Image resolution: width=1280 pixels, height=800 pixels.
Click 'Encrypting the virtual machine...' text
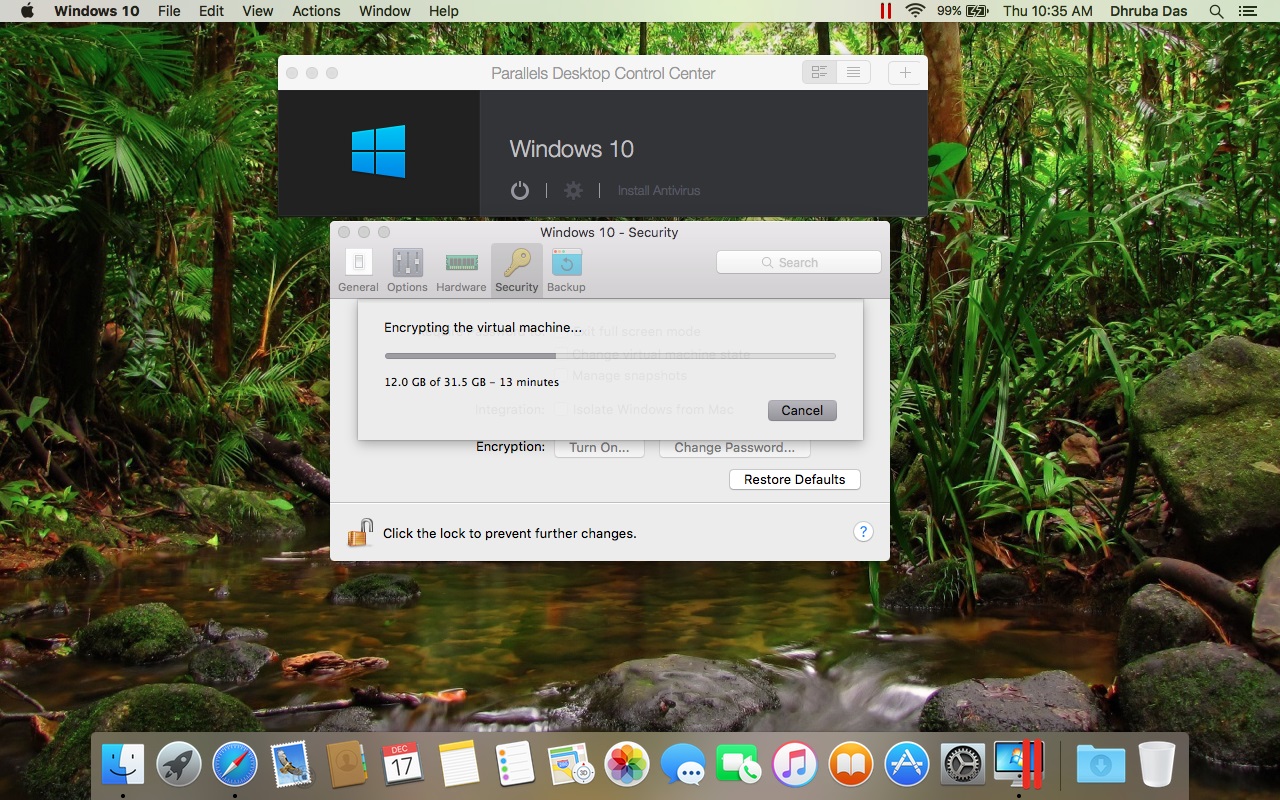click(483, 327)
